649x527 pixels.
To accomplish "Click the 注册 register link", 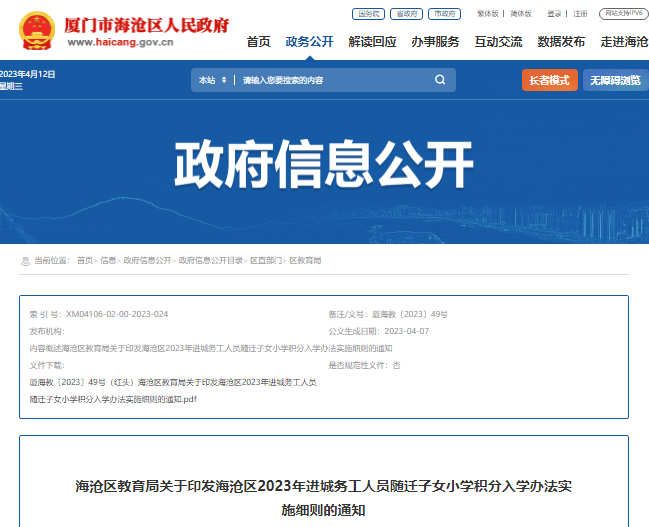I will (x=580, y=14).
